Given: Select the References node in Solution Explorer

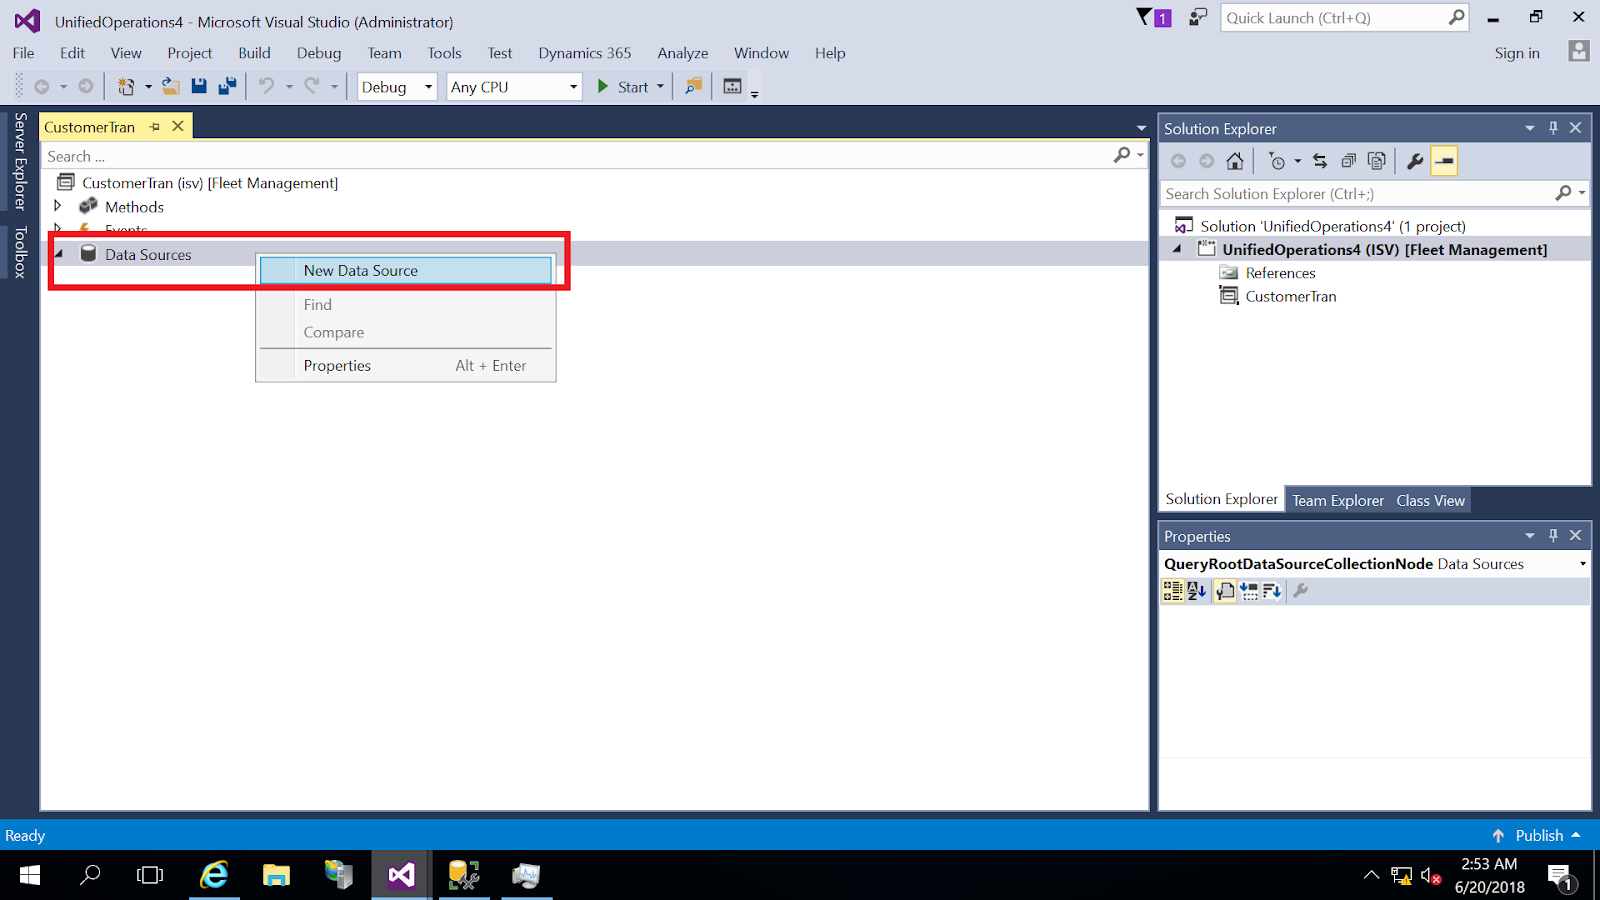Looking at the screenshot, I should click(x=1280, y=273).
